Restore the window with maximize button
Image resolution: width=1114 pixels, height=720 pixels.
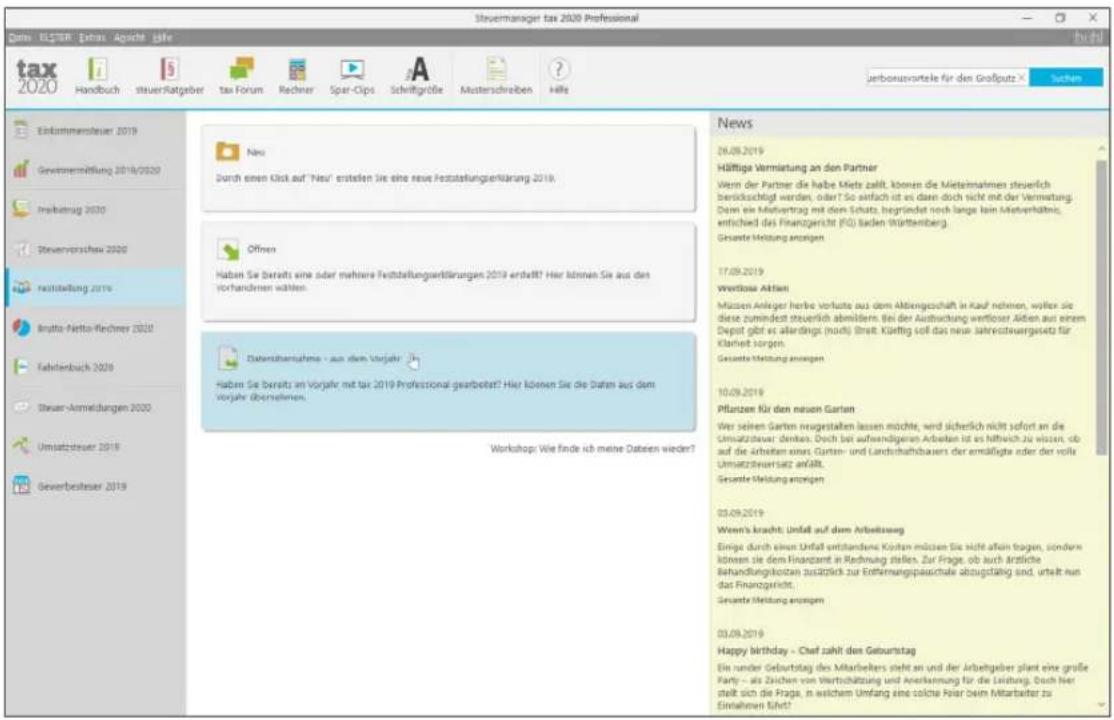click(1060, 18)
